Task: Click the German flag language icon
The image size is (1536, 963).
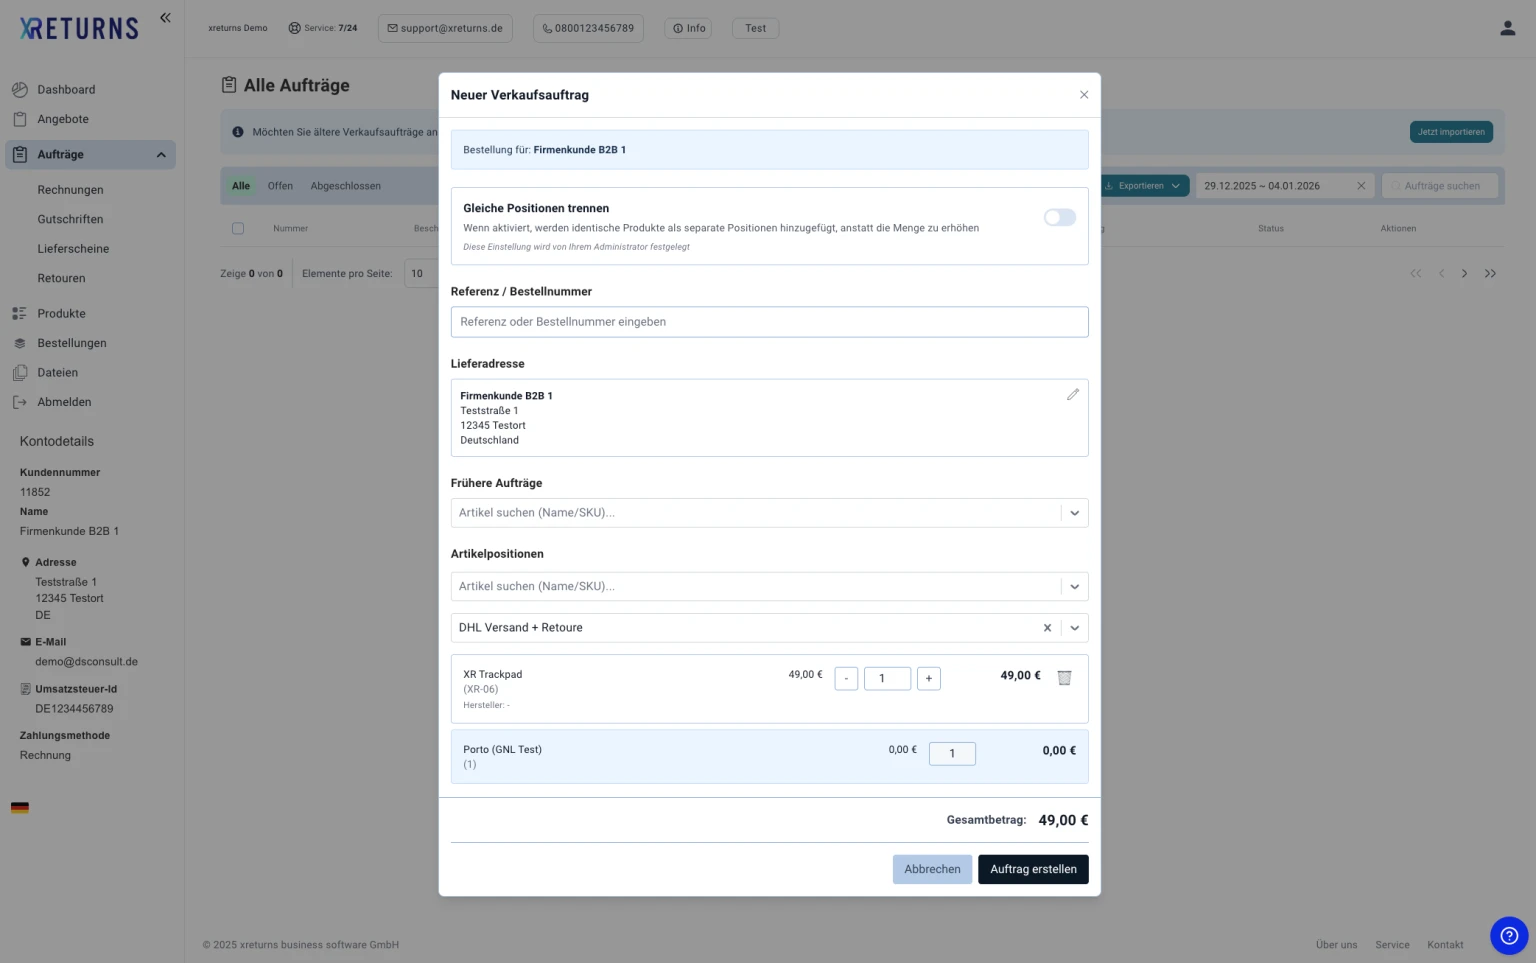Action: [20, 808]
